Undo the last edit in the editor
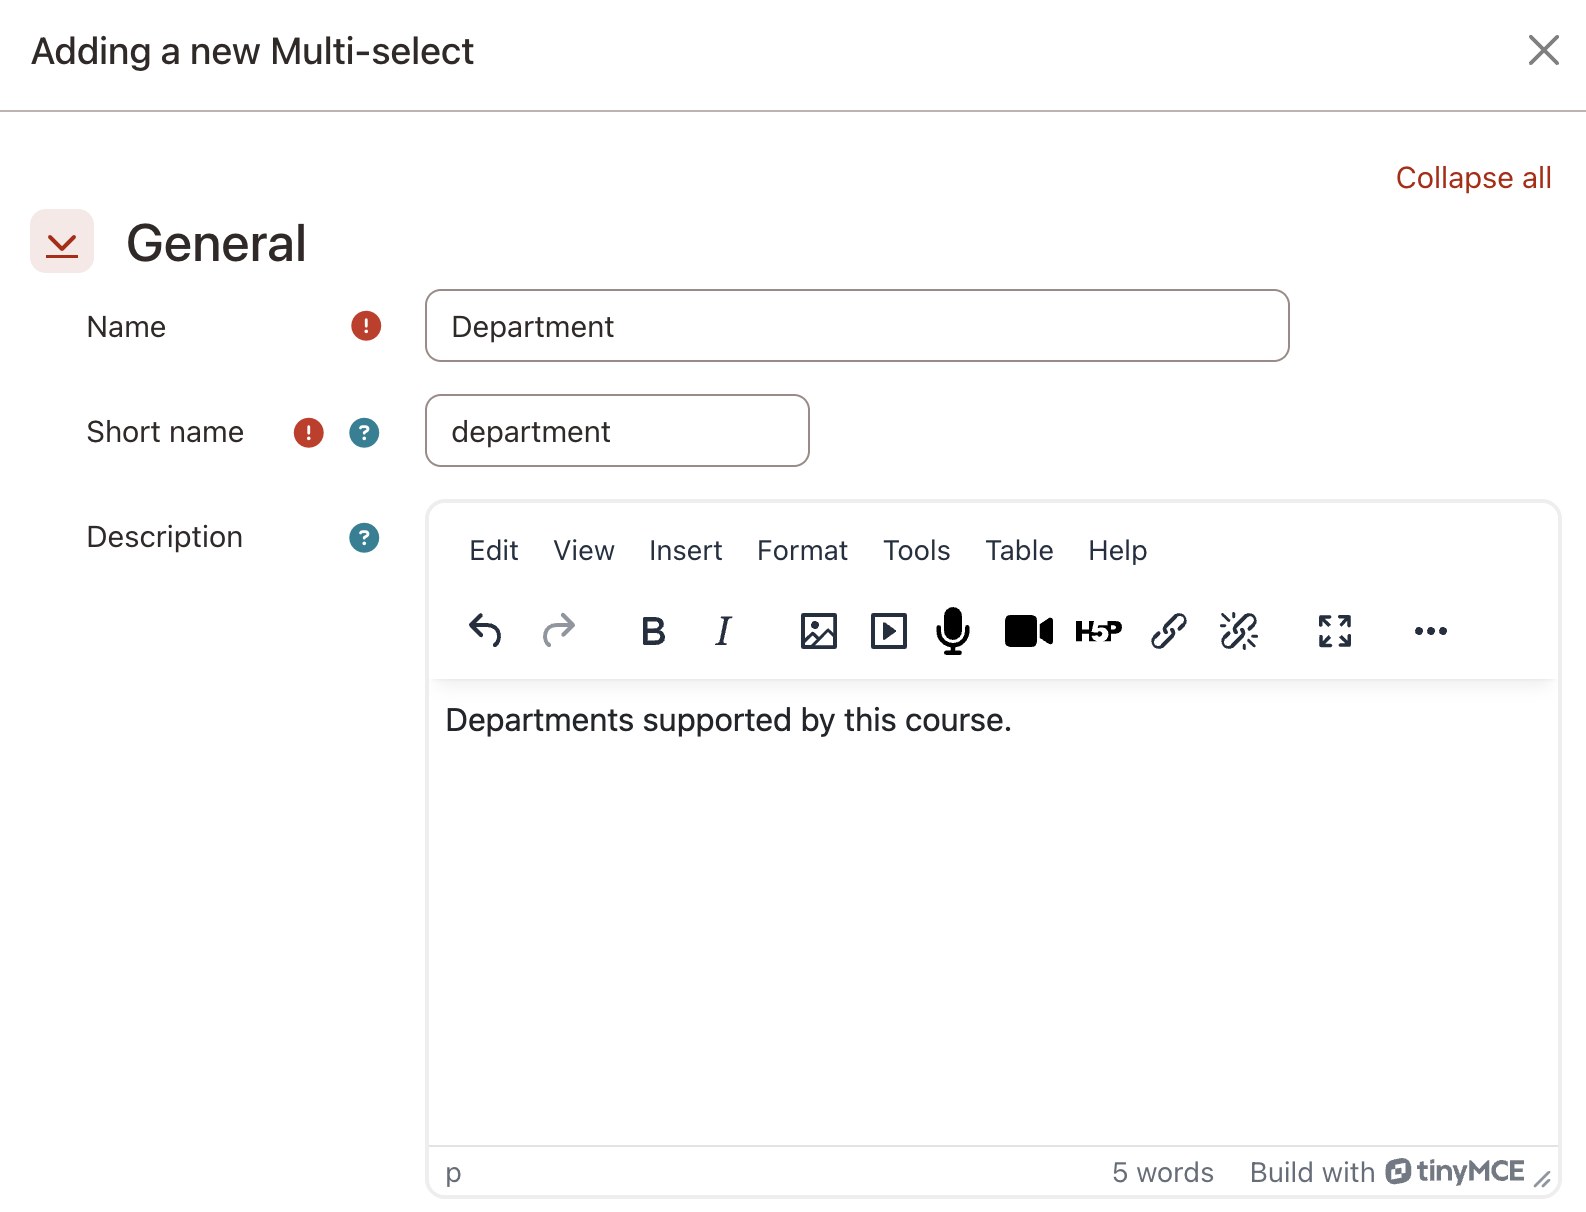1586x1212 pixels. point(485,631)
